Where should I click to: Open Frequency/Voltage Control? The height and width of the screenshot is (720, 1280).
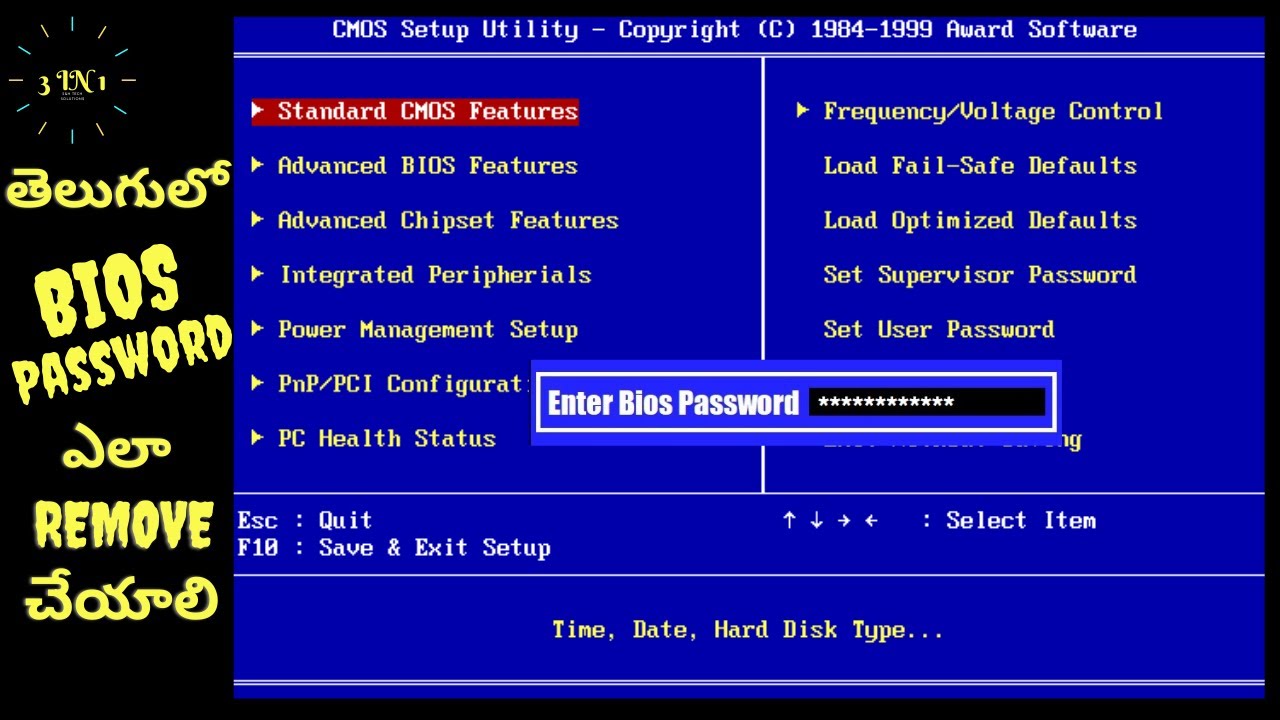click(x=993, y=111)
